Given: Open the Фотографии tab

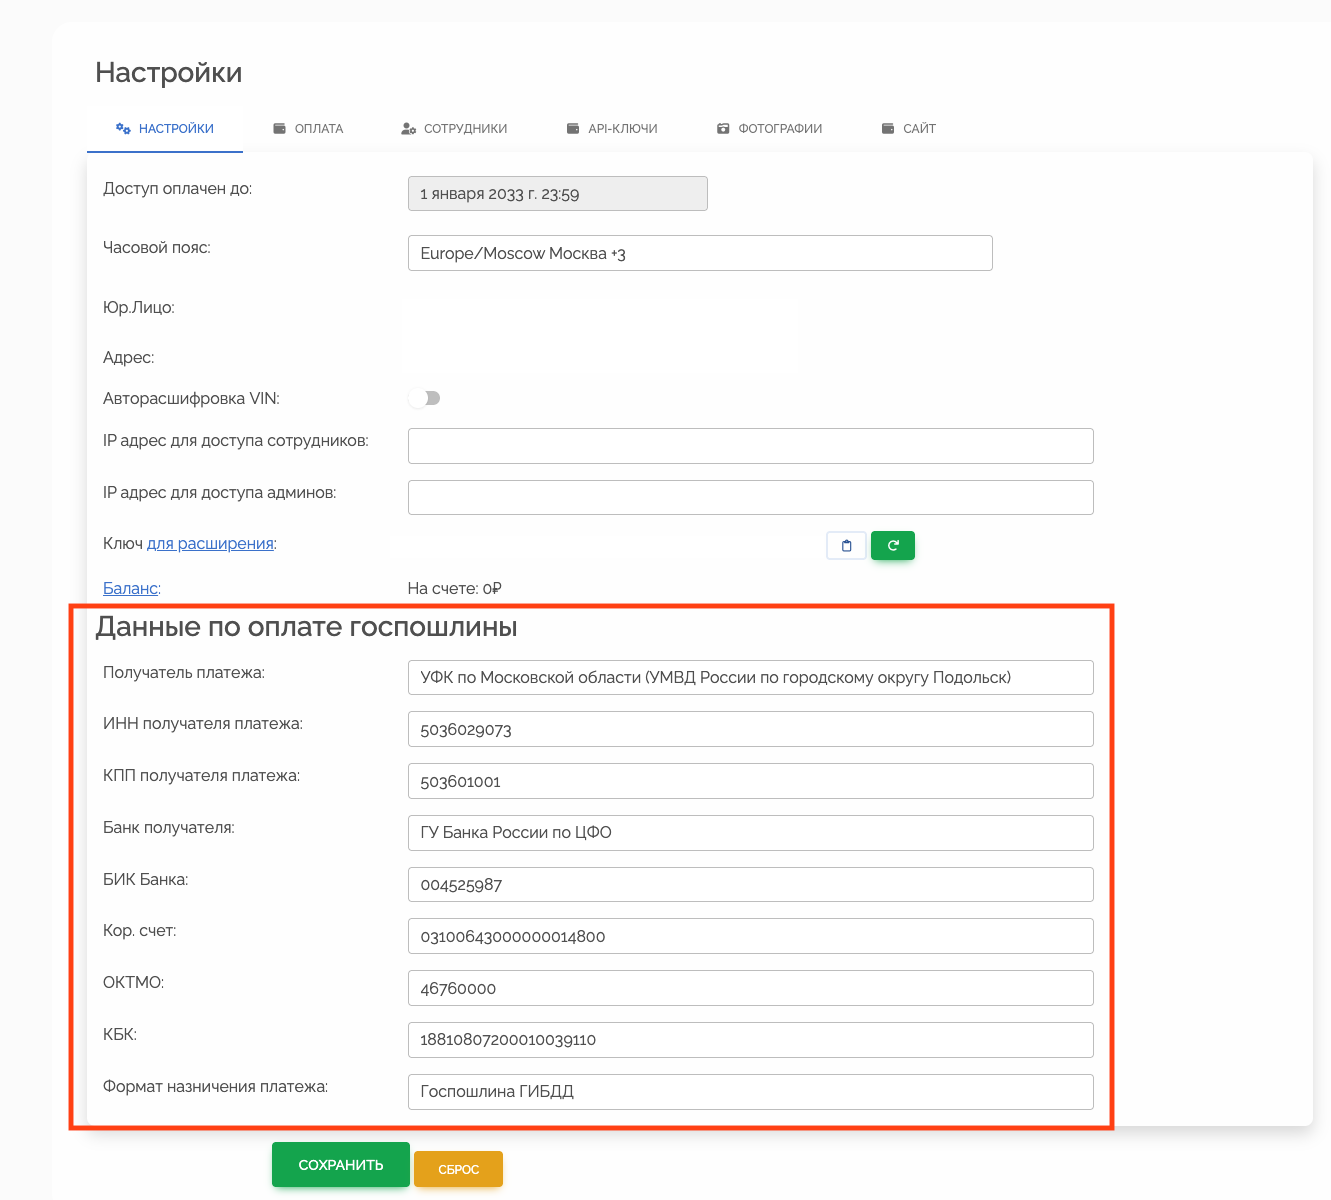Looking at the screenshot, I should 769,128.
